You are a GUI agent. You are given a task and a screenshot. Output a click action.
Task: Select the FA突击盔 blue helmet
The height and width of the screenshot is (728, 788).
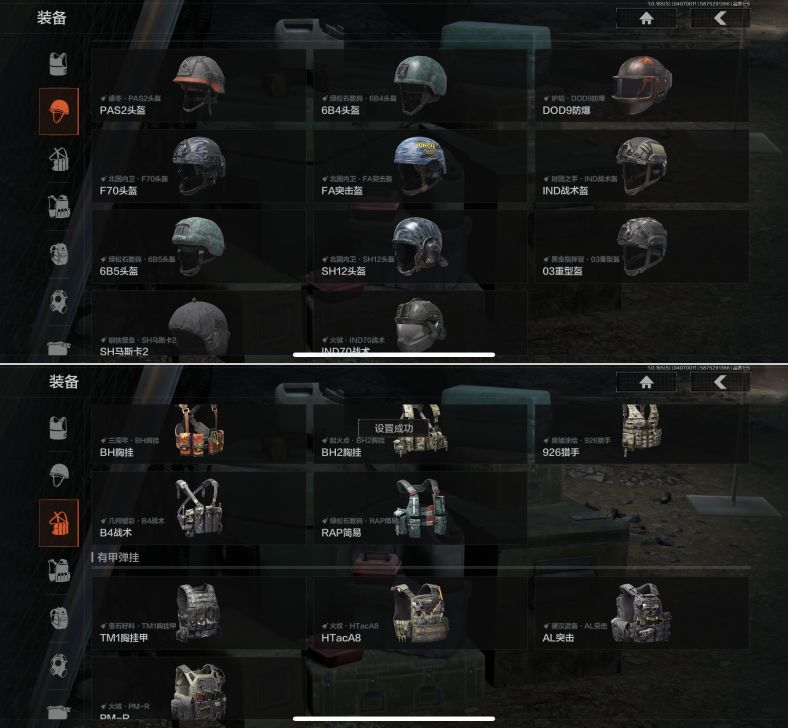421,166
